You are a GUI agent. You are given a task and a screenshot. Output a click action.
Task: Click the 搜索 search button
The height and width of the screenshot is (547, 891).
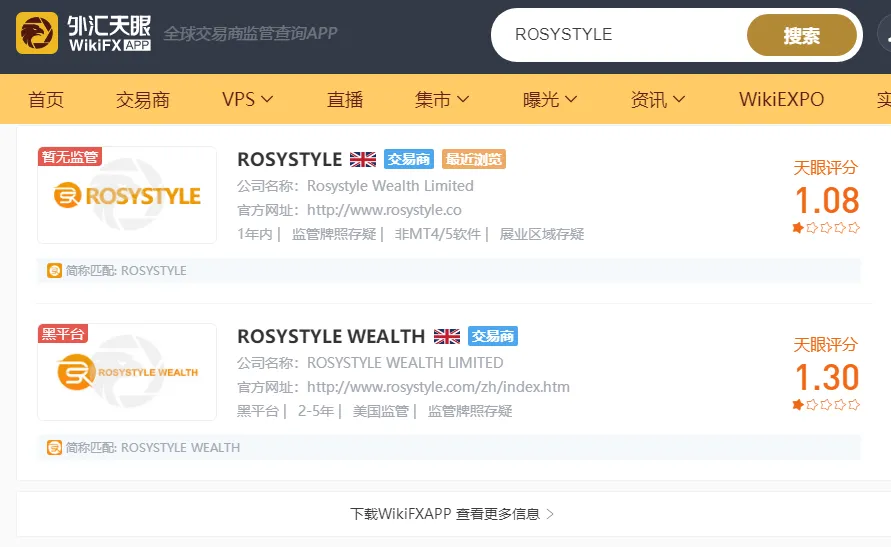[x=802, y=35]
